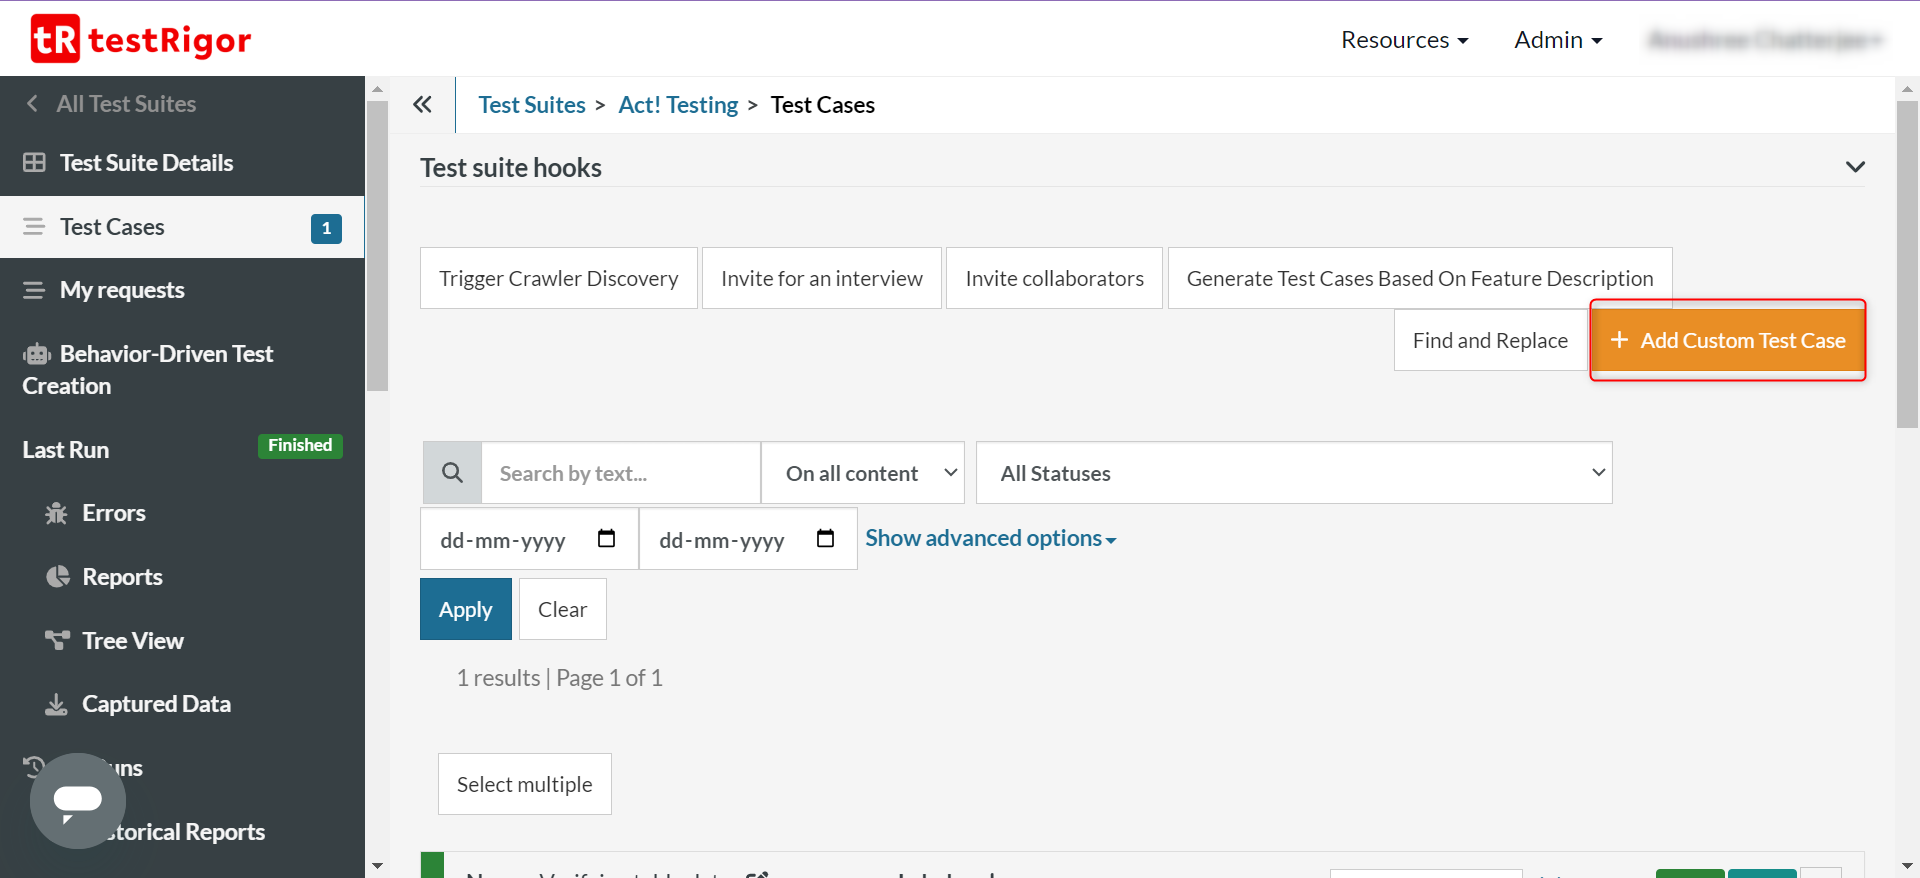Expand the Test suite hooks section
This screenshot has height=878, width=1920.
[1855, 167]
